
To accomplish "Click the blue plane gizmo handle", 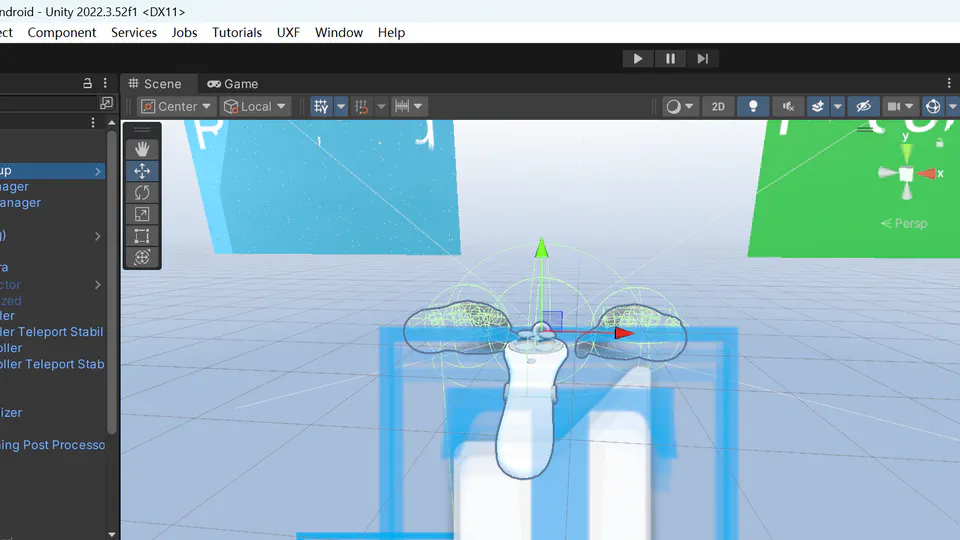I will coord(553,320).
